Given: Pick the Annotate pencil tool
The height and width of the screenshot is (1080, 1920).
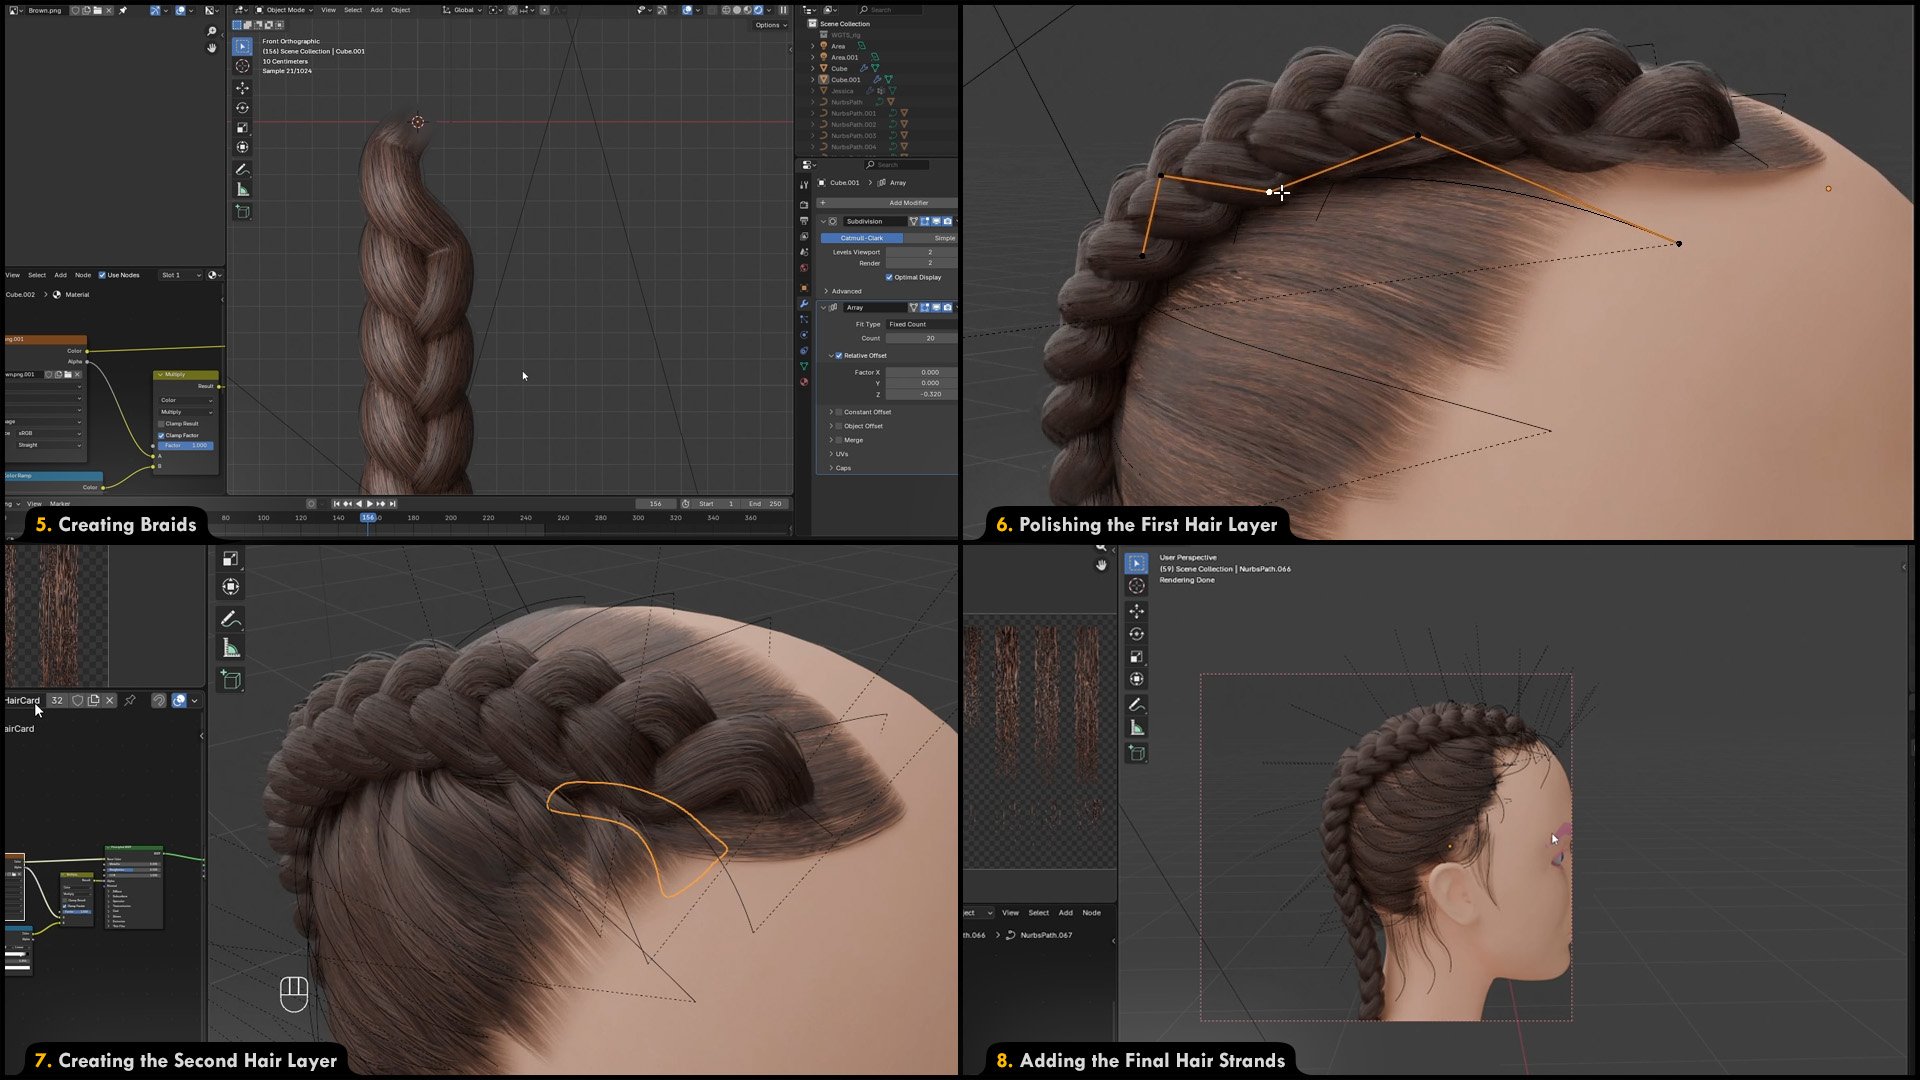Looking at the screenshot, I should (x=242, y=169).
